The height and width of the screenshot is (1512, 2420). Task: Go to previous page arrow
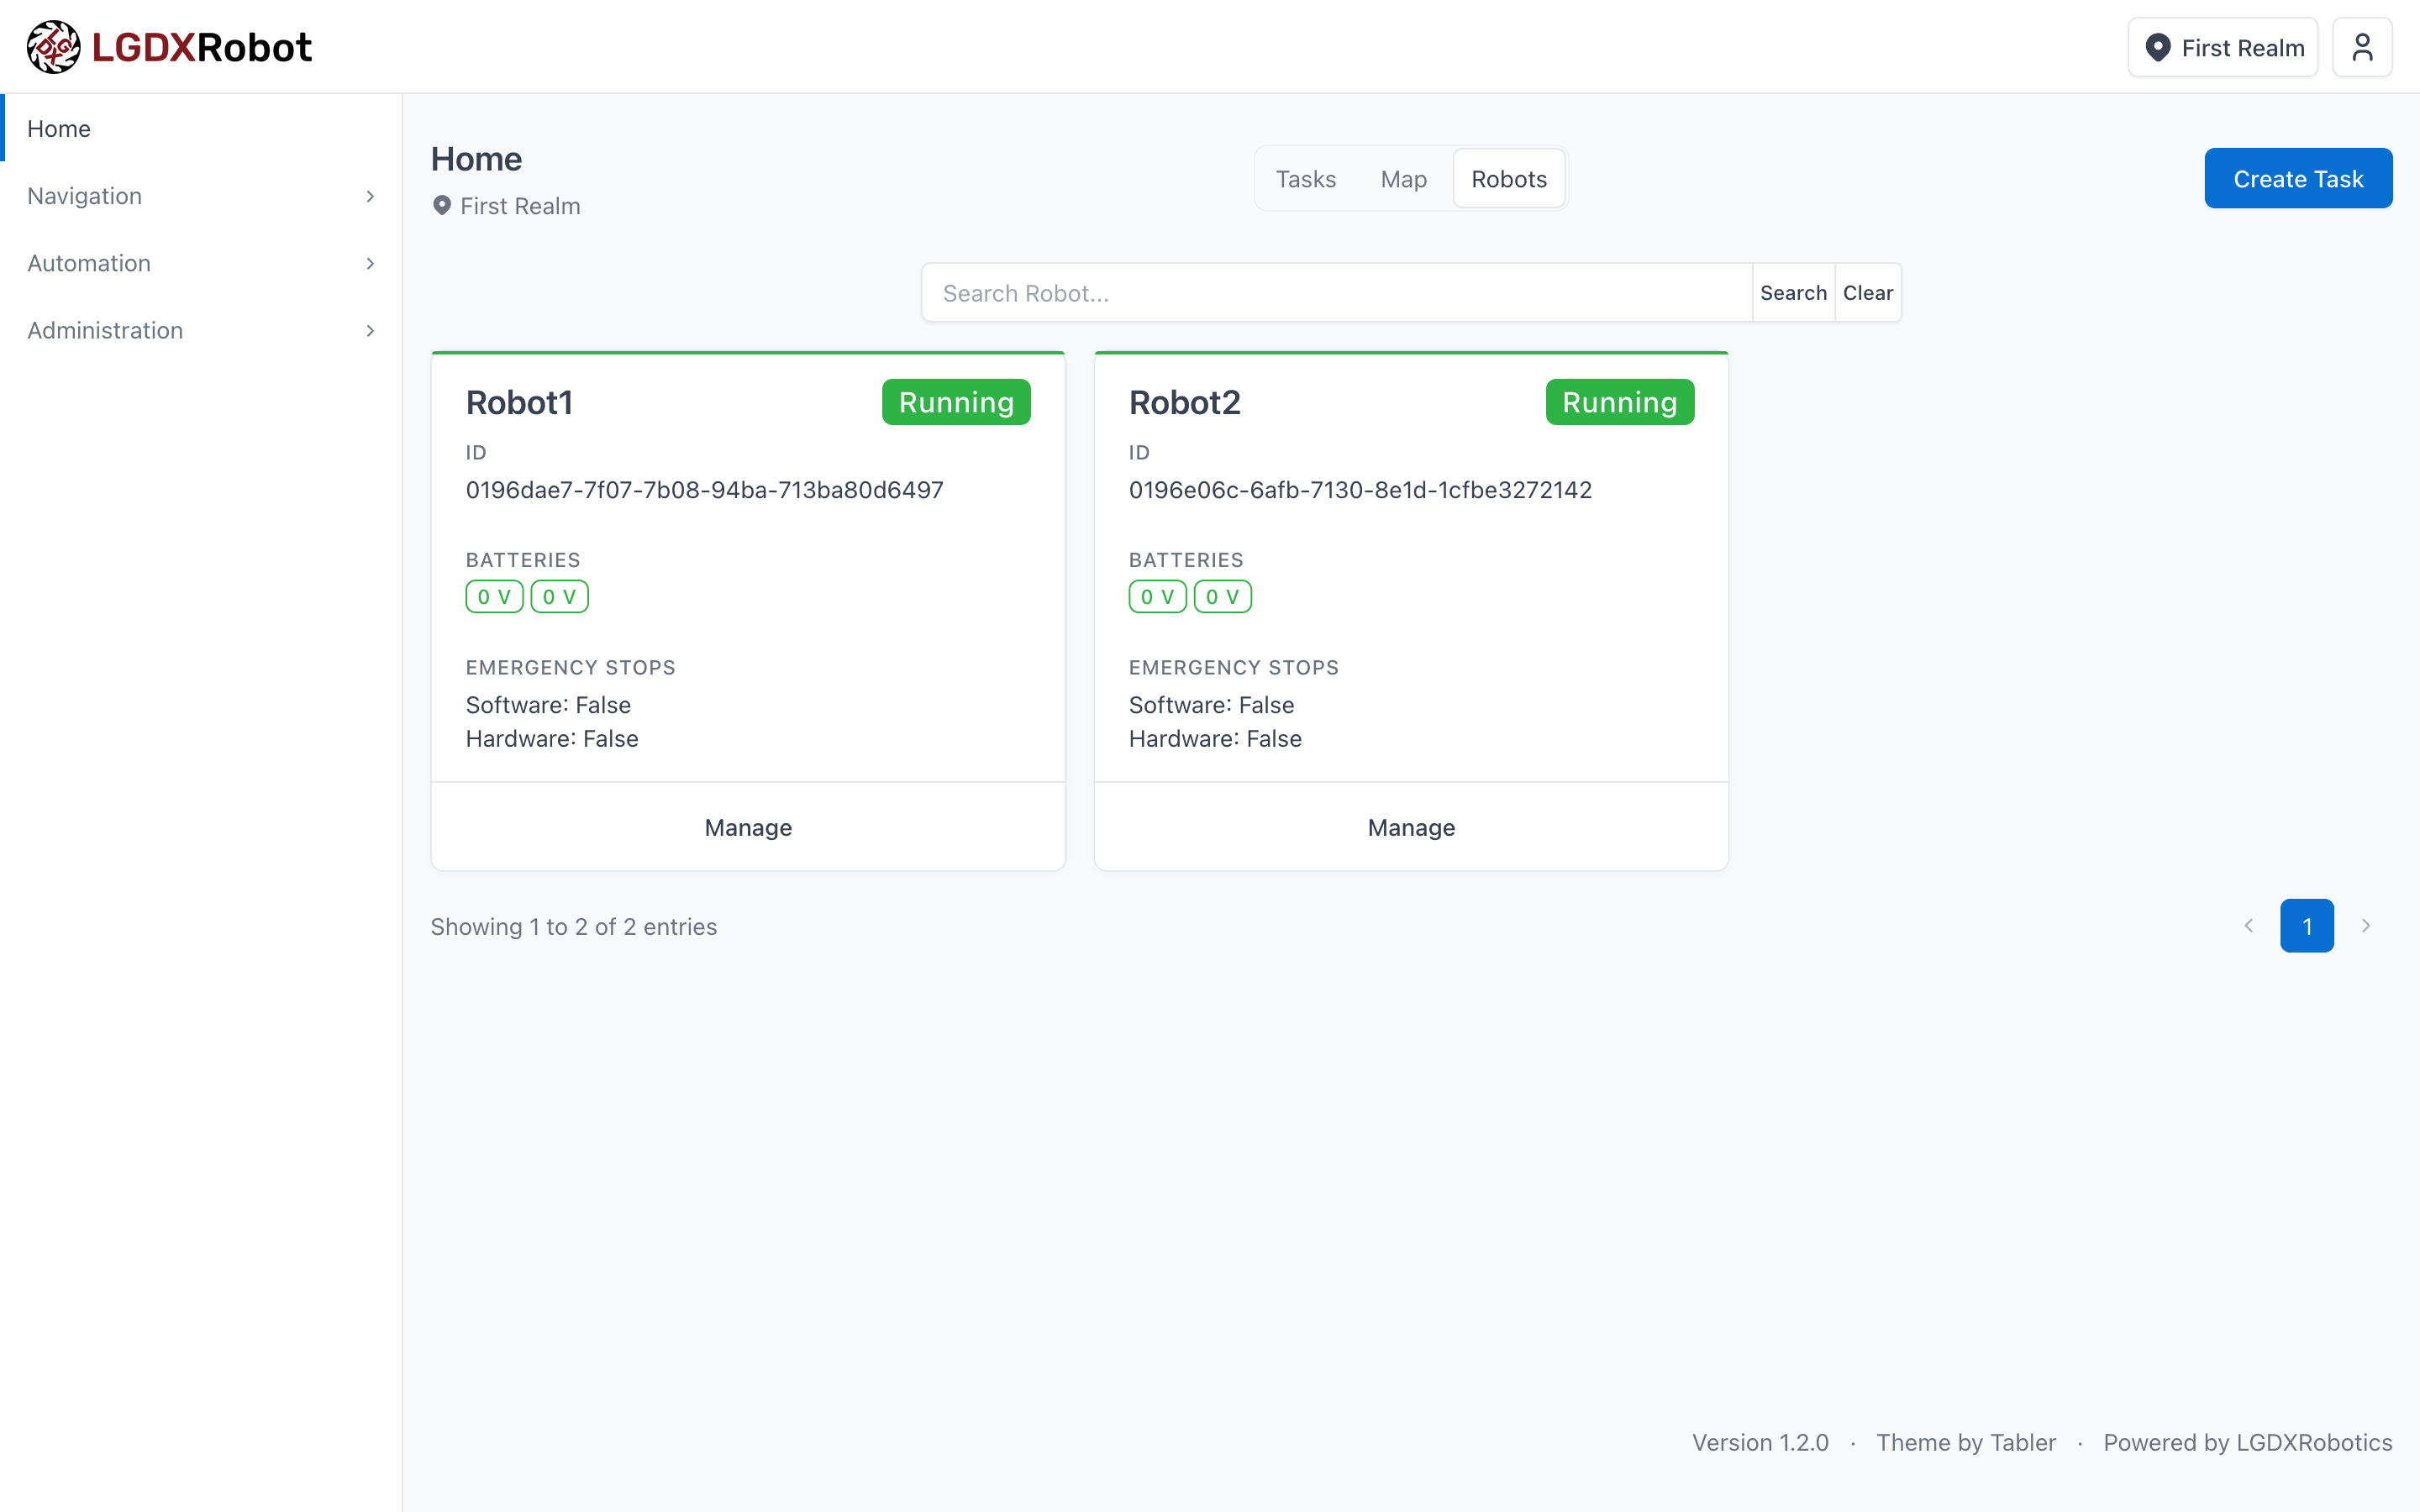coord(2248,926)
